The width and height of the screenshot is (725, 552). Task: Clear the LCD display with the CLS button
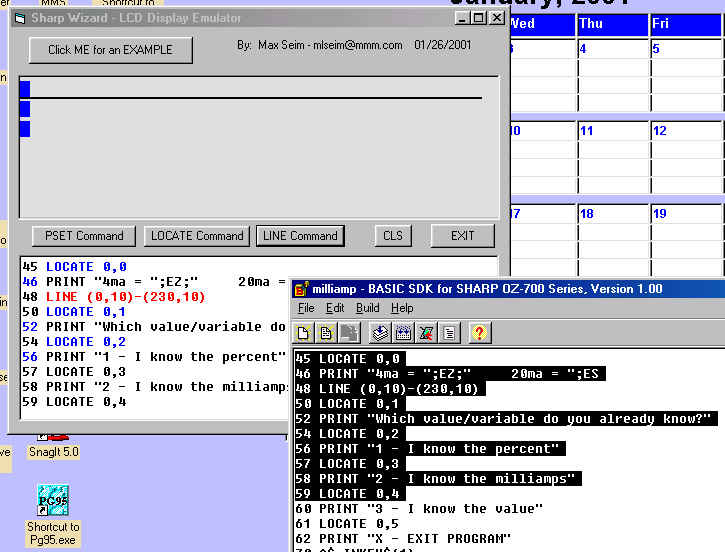[x=393, y=236]
